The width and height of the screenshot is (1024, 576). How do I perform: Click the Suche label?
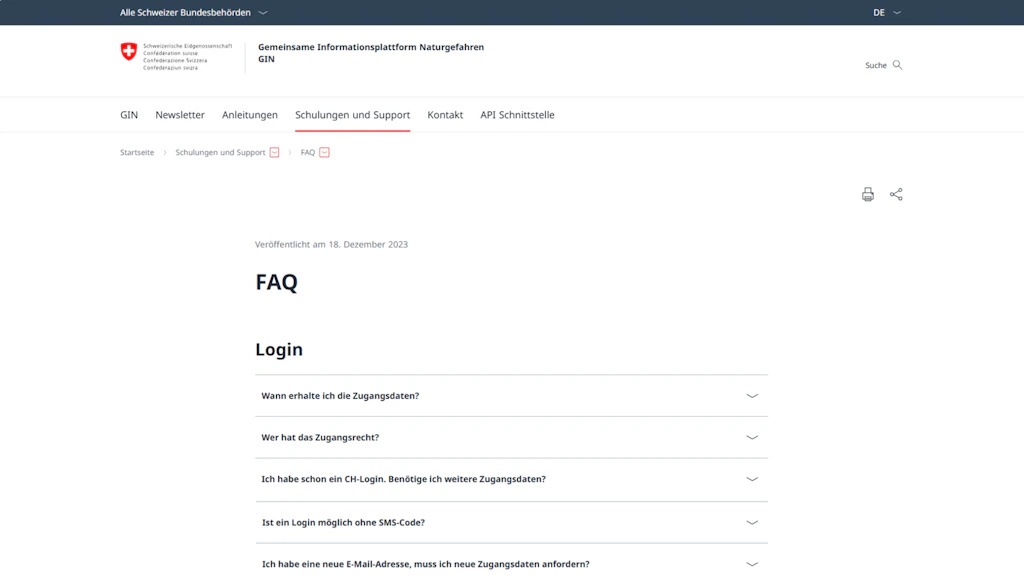pos(876,65)
